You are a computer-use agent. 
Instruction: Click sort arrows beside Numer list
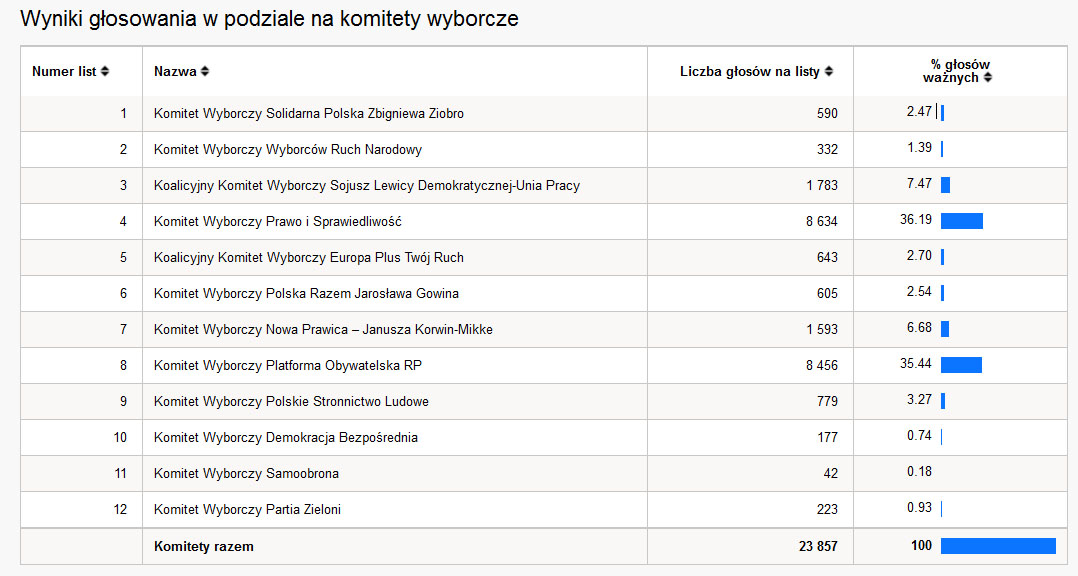pyautogui.click(x=105, y=72)
